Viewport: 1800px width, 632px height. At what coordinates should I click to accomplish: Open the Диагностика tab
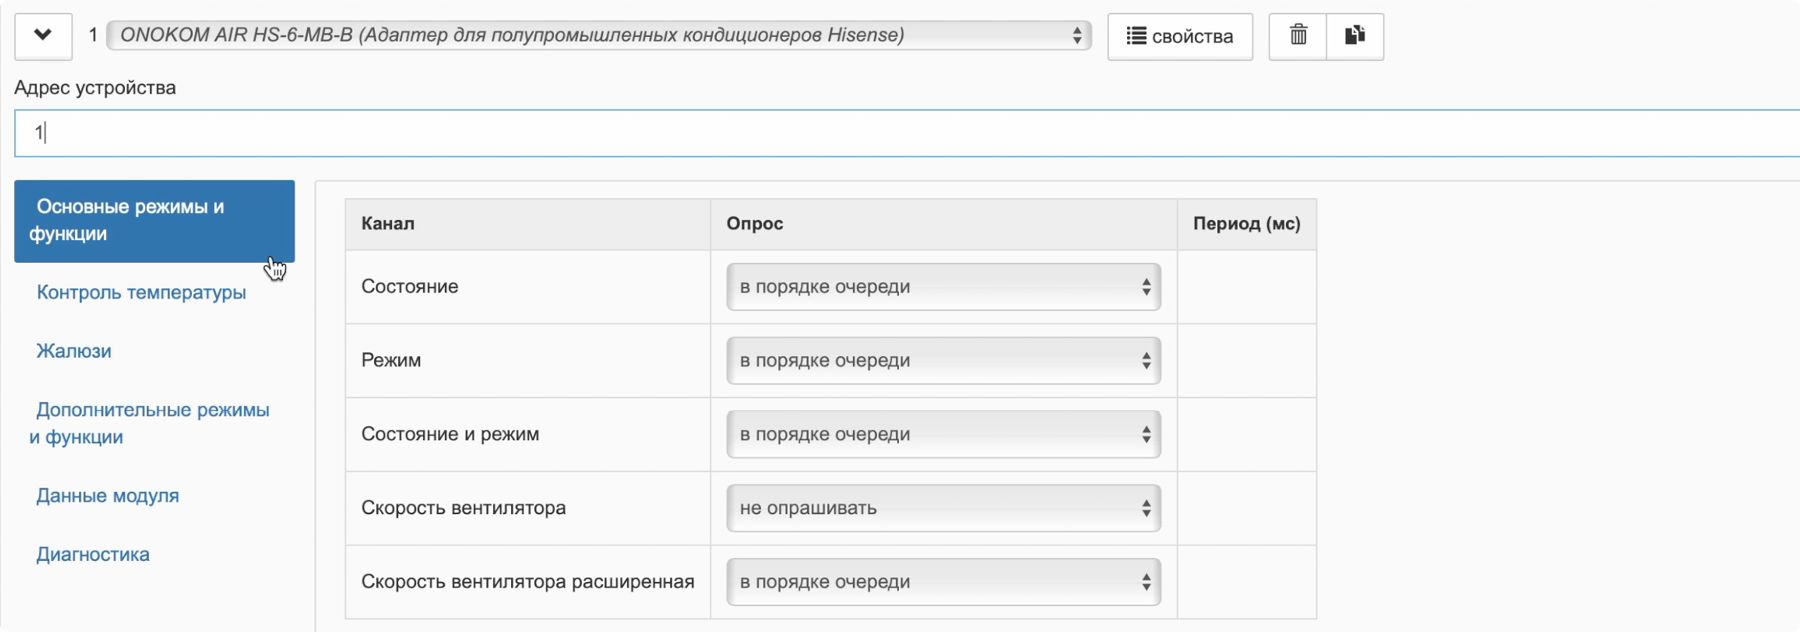[x=93, y=555]
